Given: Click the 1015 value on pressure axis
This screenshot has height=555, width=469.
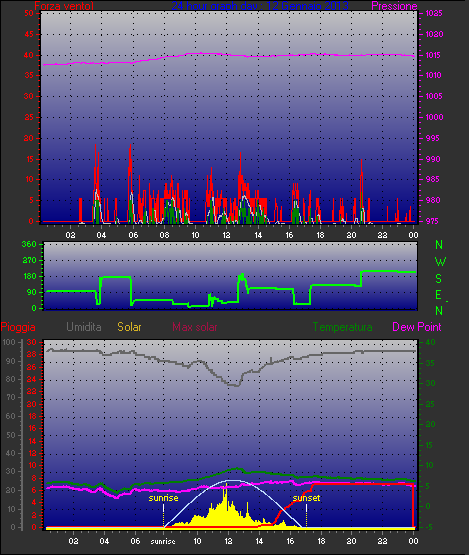Looking at the screenshot, I should point(434,55).
